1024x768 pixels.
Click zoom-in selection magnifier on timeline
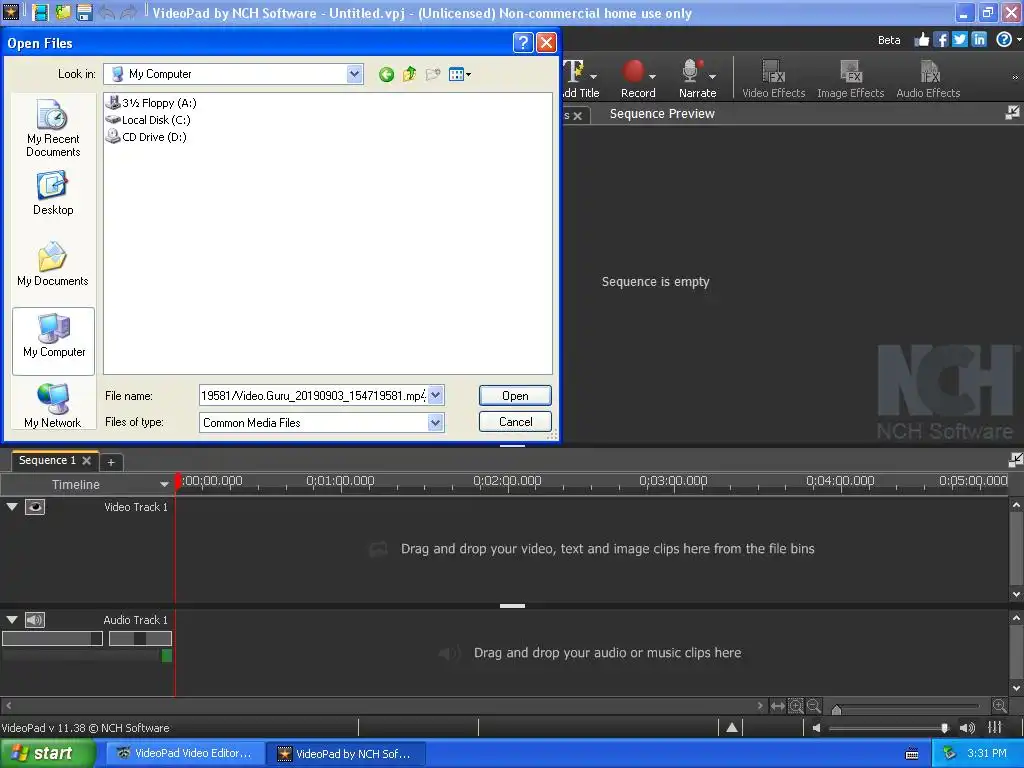[x=795, y=706]
